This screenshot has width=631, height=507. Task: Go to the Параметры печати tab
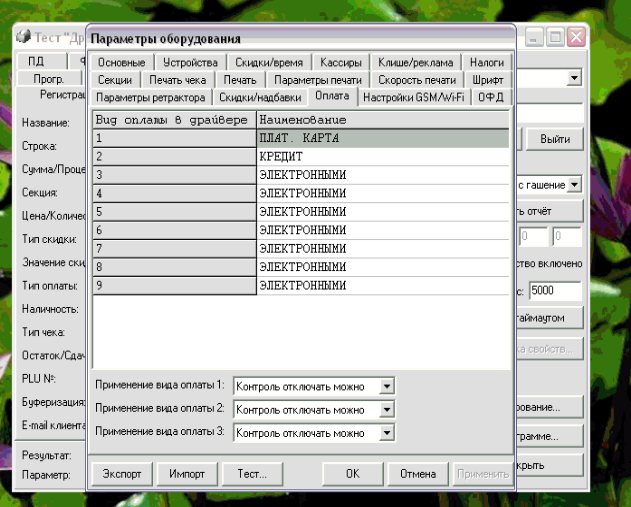point(318,79)
